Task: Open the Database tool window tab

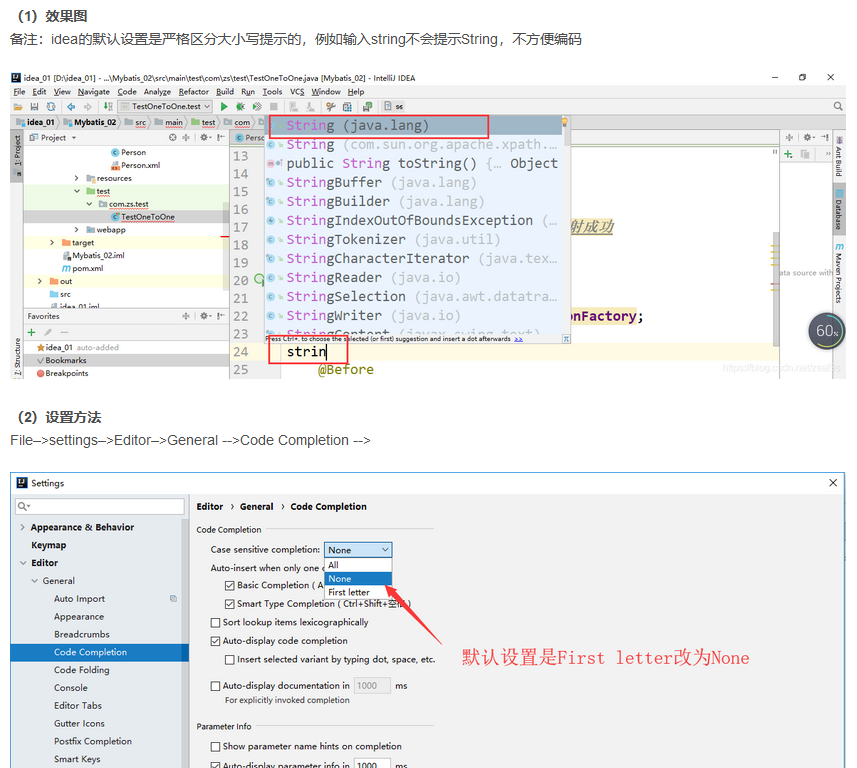Action: 839,210
